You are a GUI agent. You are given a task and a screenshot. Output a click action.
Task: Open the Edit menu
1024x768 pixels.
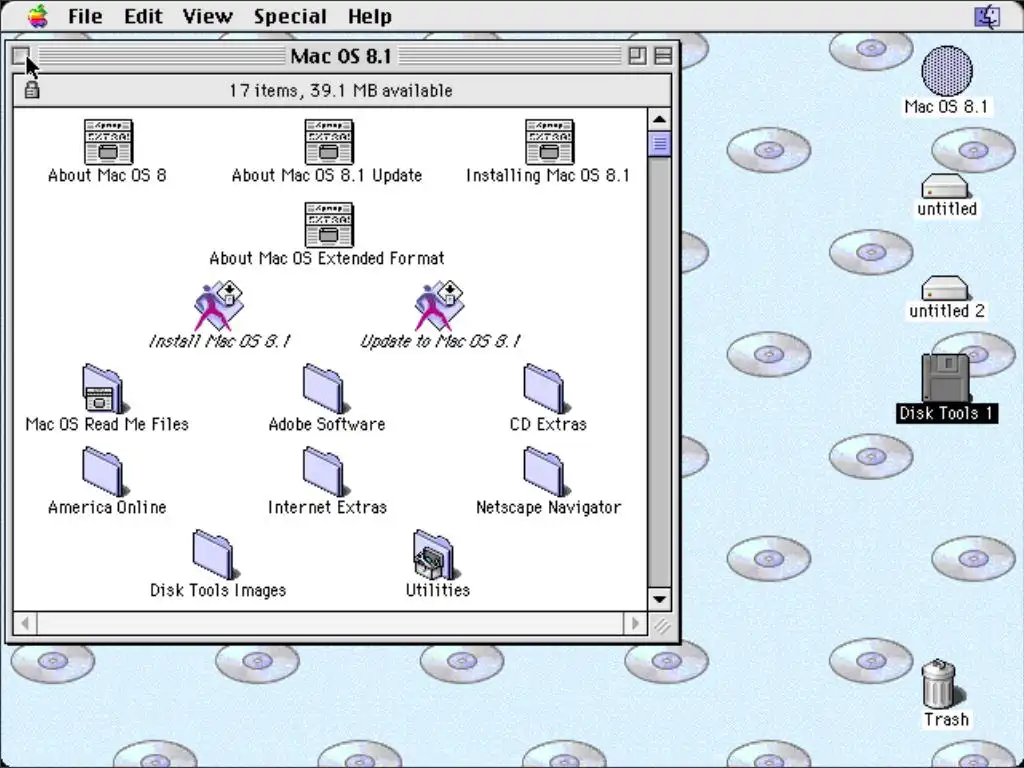tap(143, 16)
